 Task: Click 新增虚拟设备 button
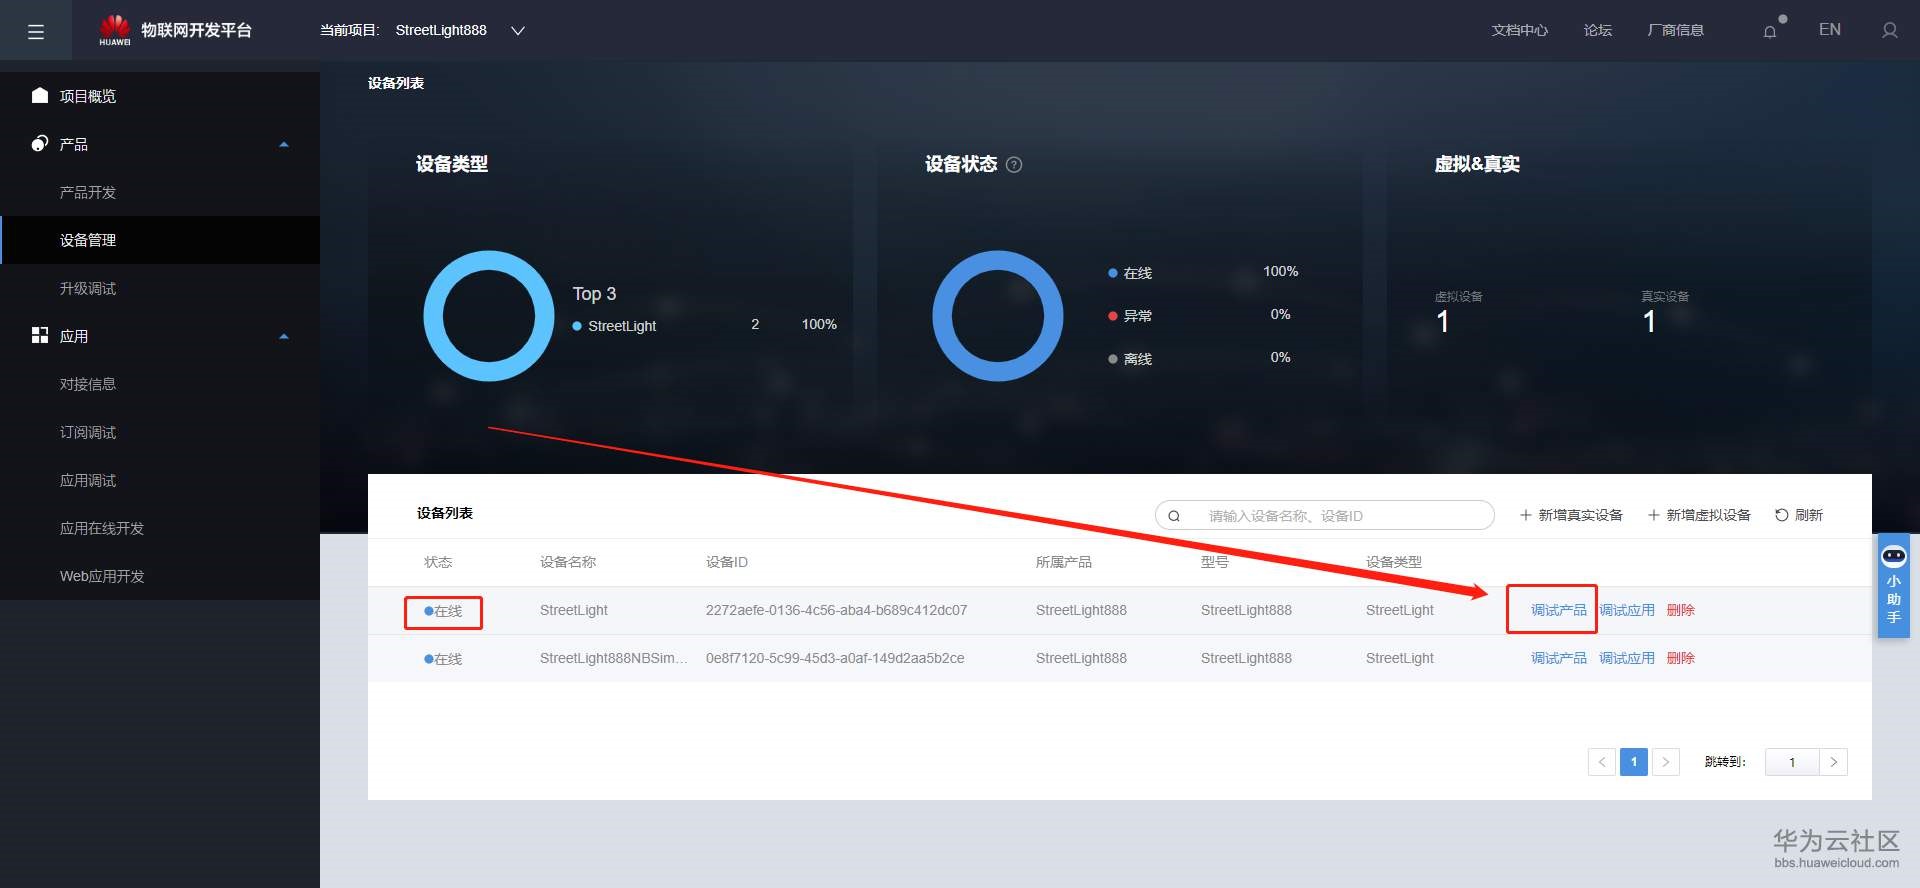1699,515
